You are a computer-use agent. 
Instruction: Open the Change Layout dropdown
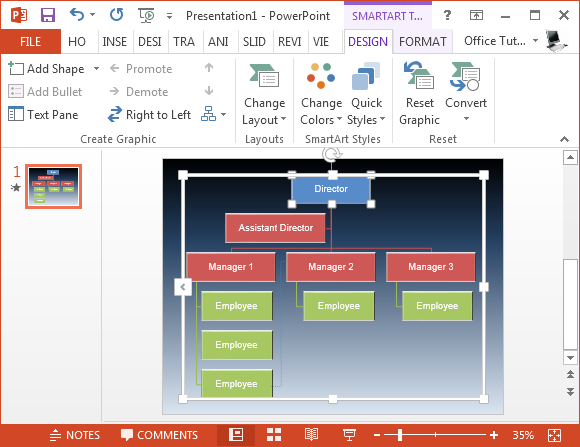point(264,94)
